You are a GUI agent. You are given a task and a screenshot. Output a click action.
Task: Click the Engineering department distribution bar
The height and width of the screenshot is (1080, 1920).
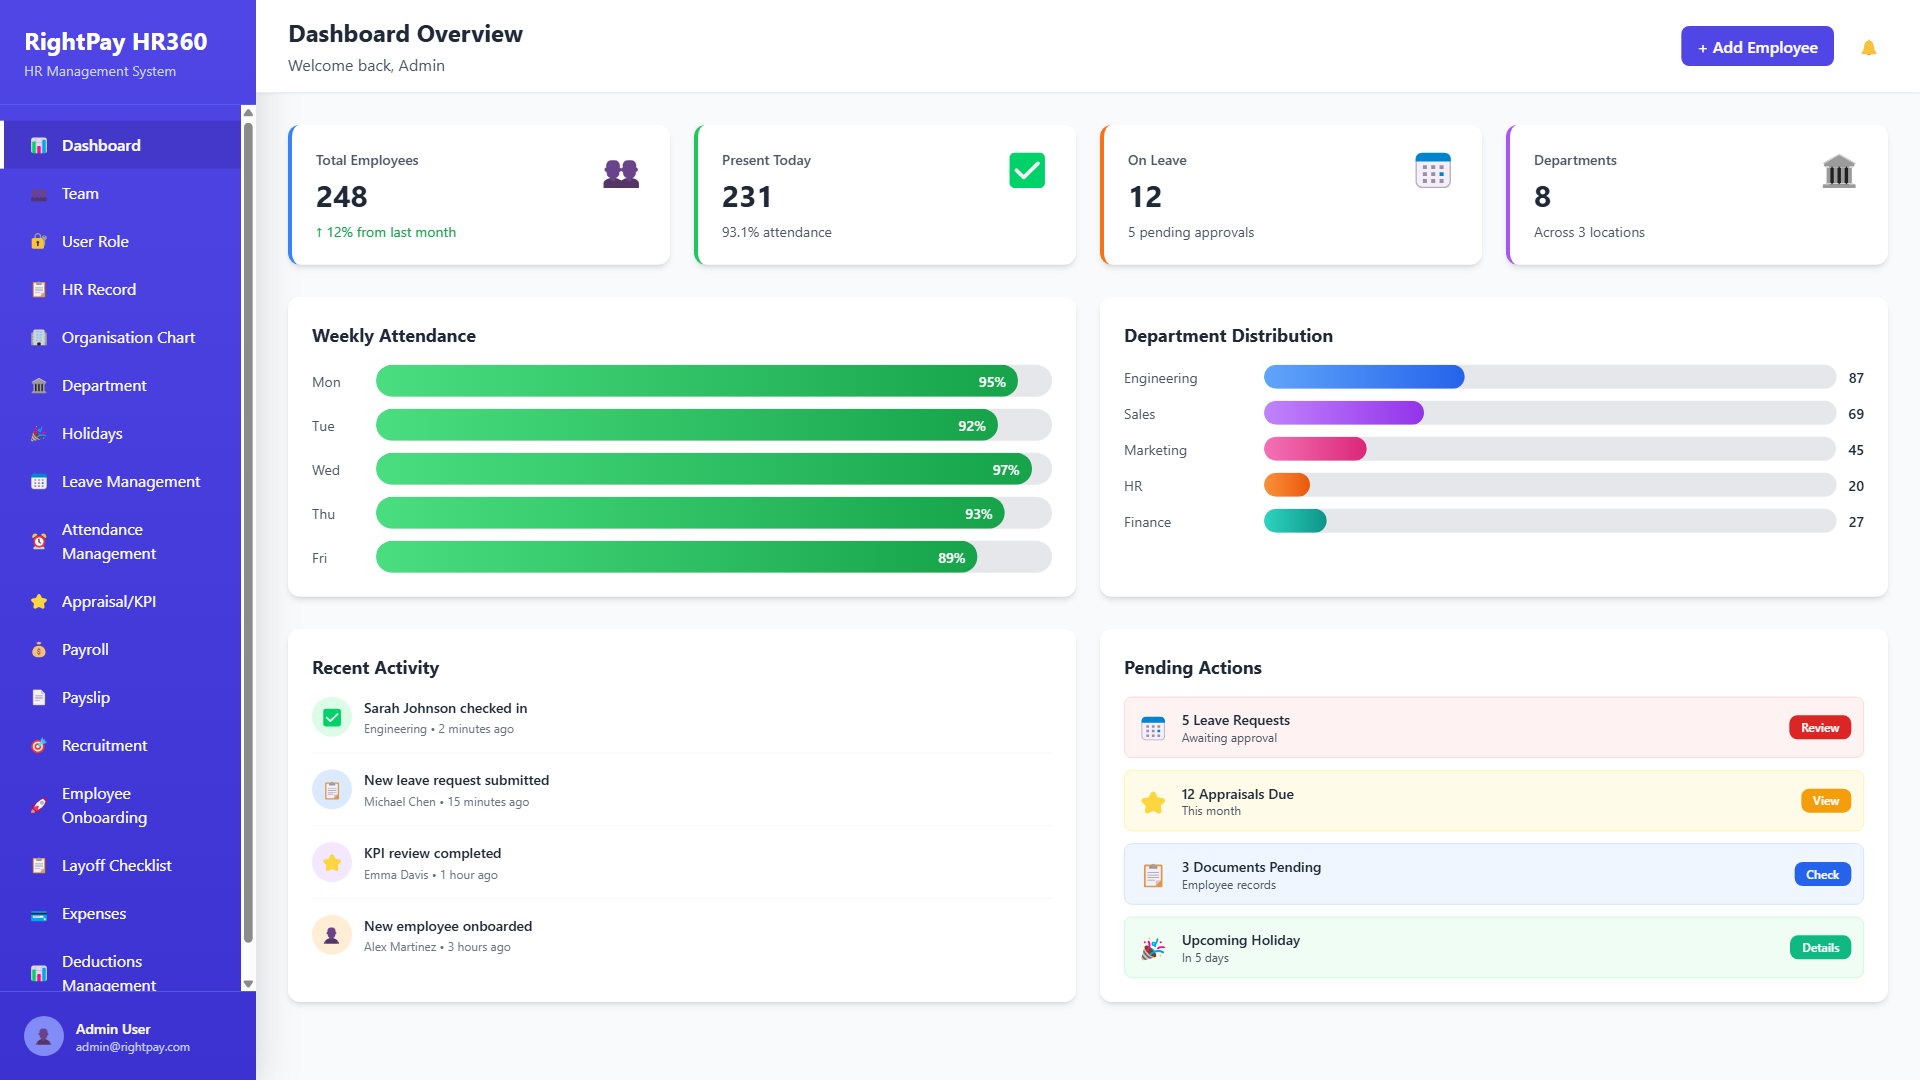[x=1364, y=377]
